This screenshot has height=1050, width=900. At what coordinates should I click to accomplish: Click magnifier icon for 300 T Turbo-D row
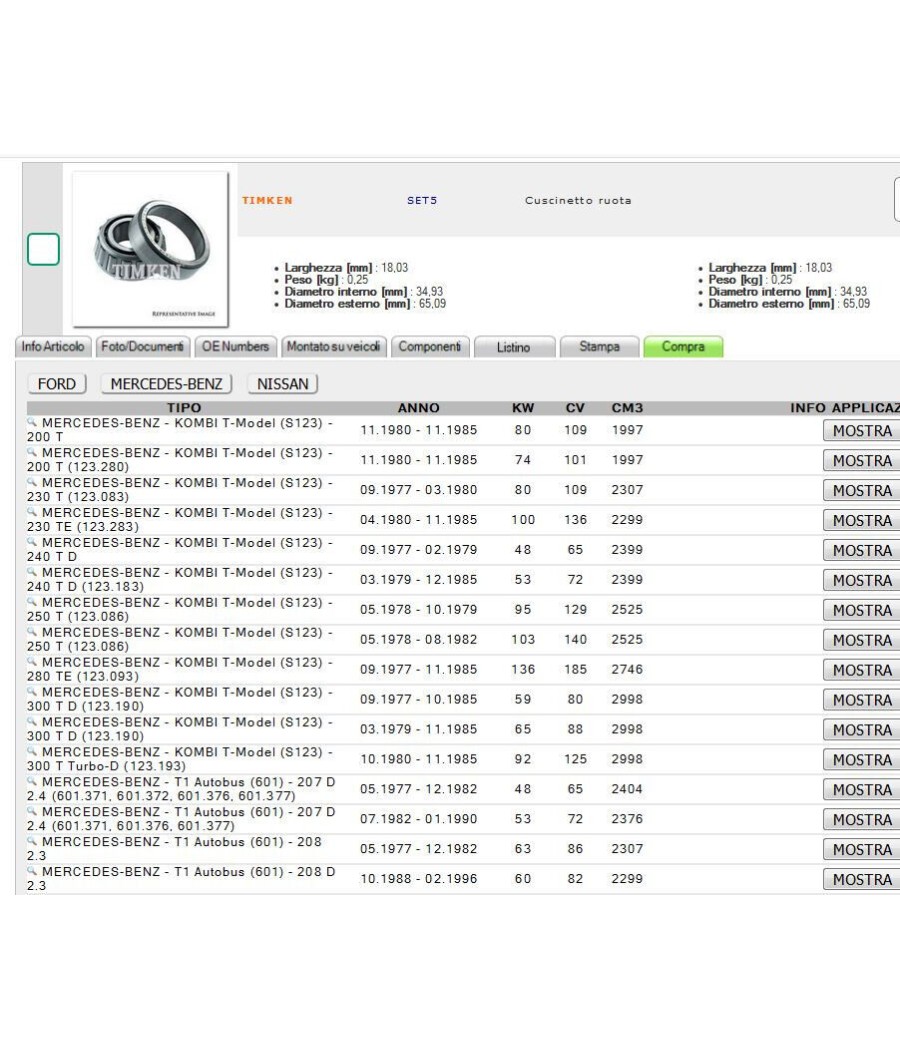tap(32, 751)
